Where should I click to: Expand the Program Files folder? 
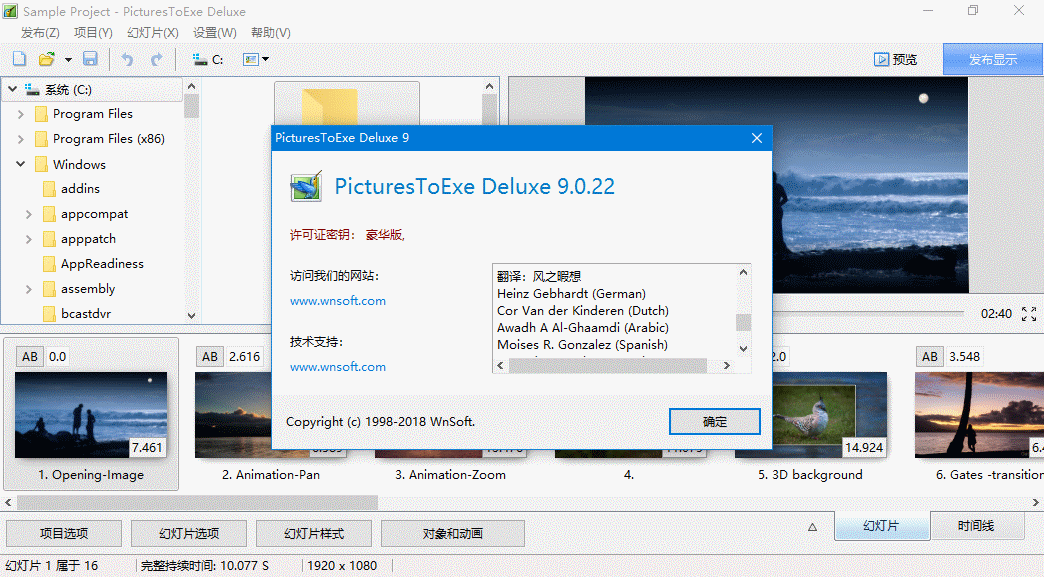click(x=21, y=114)
